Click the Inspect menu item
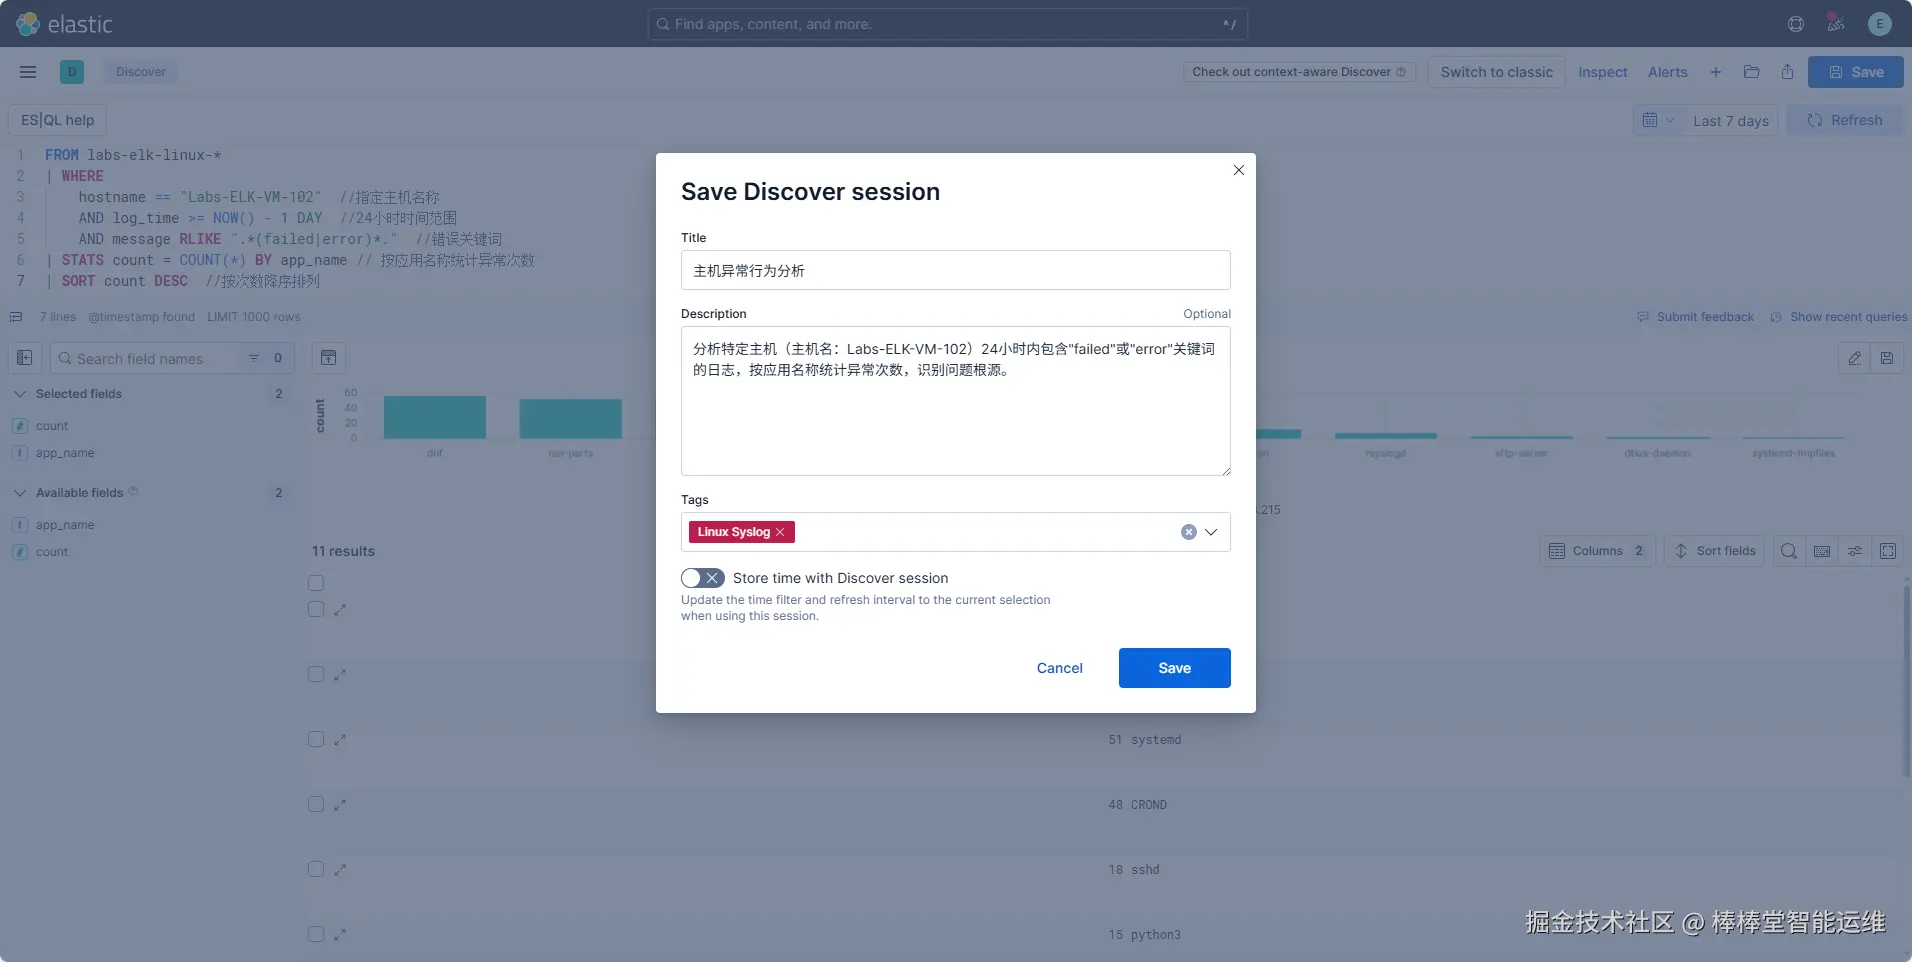The image size is (1912, 962). coord(1602,72)
